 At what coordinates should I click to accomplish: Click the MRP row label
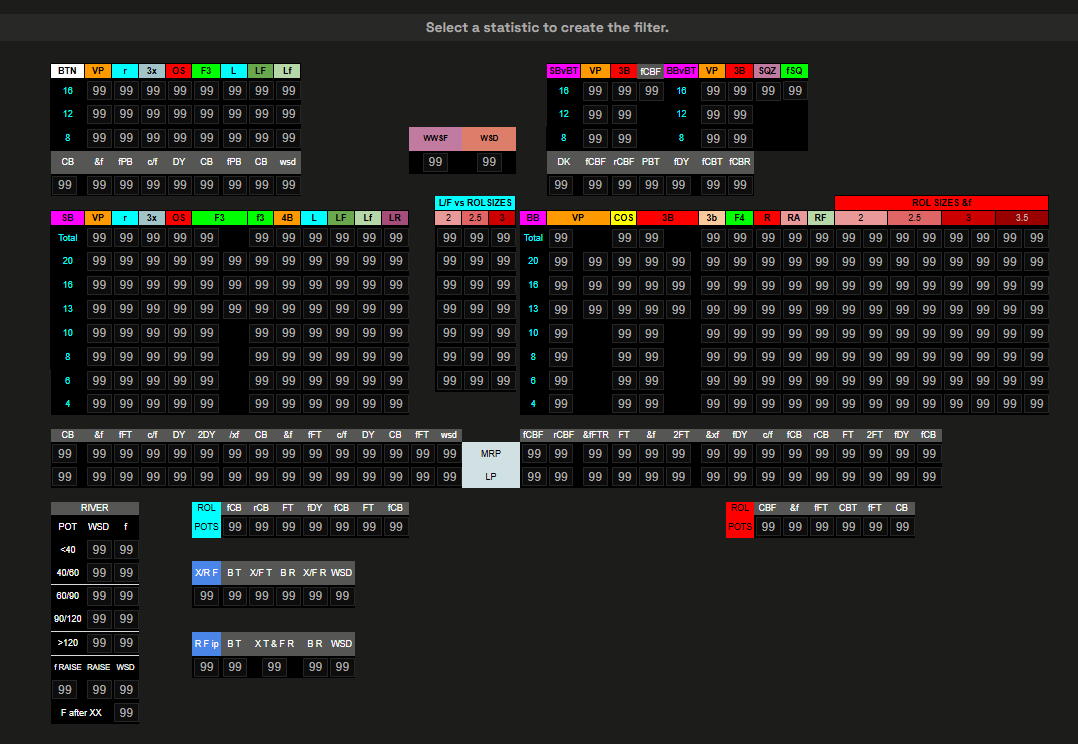(491, 454)
